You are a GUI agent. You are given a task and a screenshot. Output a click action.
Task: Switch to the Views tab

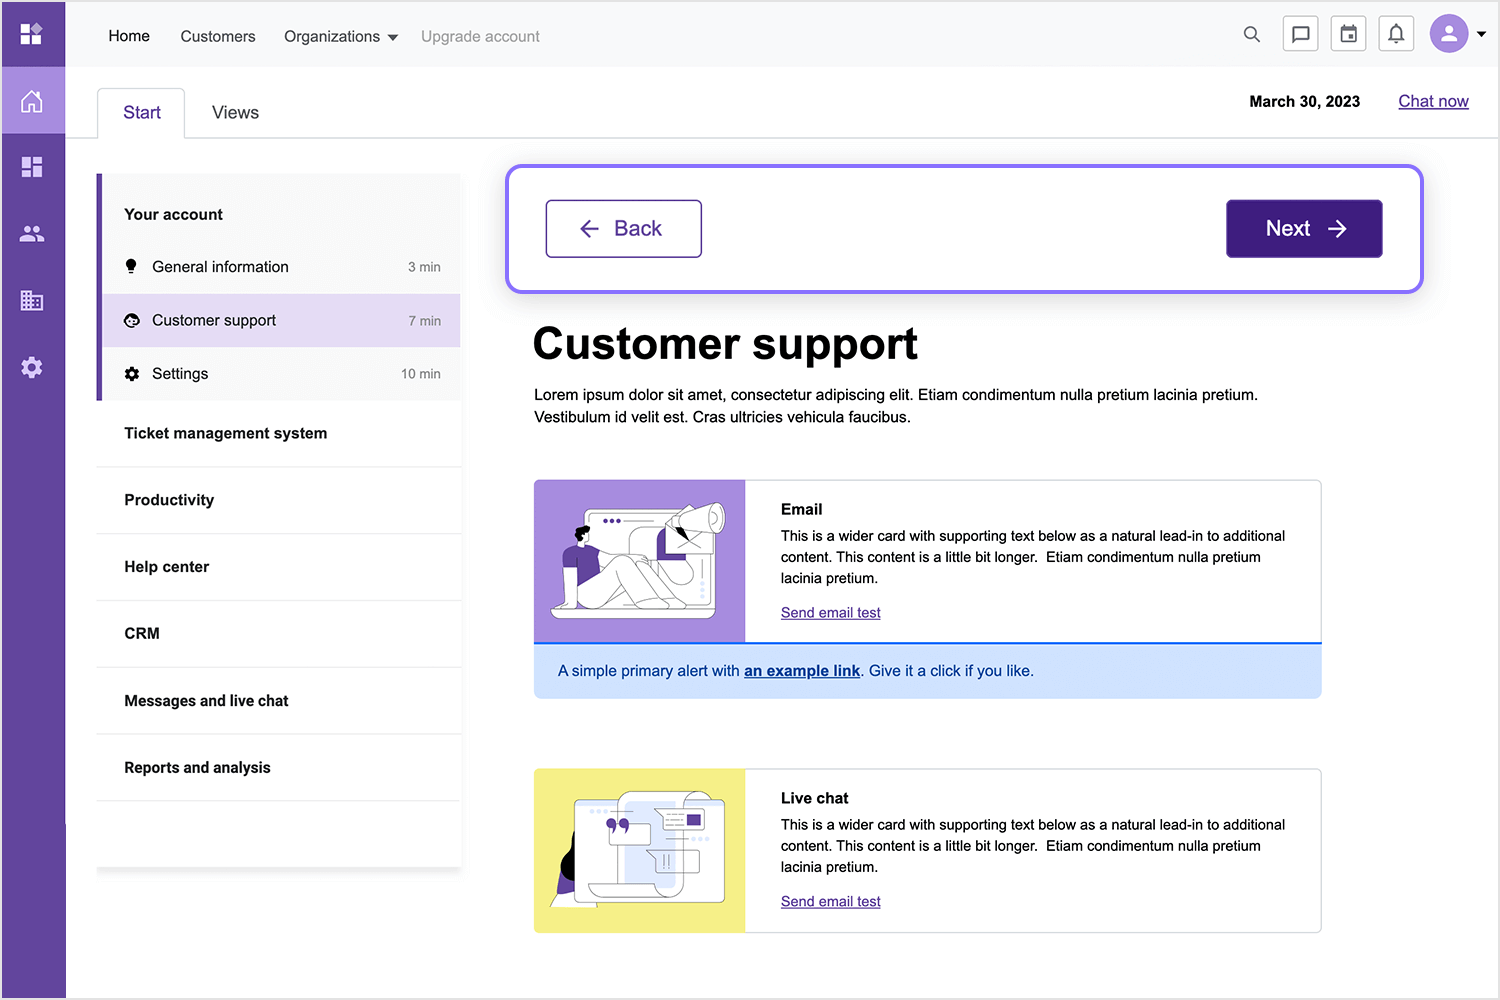(235, 113)
